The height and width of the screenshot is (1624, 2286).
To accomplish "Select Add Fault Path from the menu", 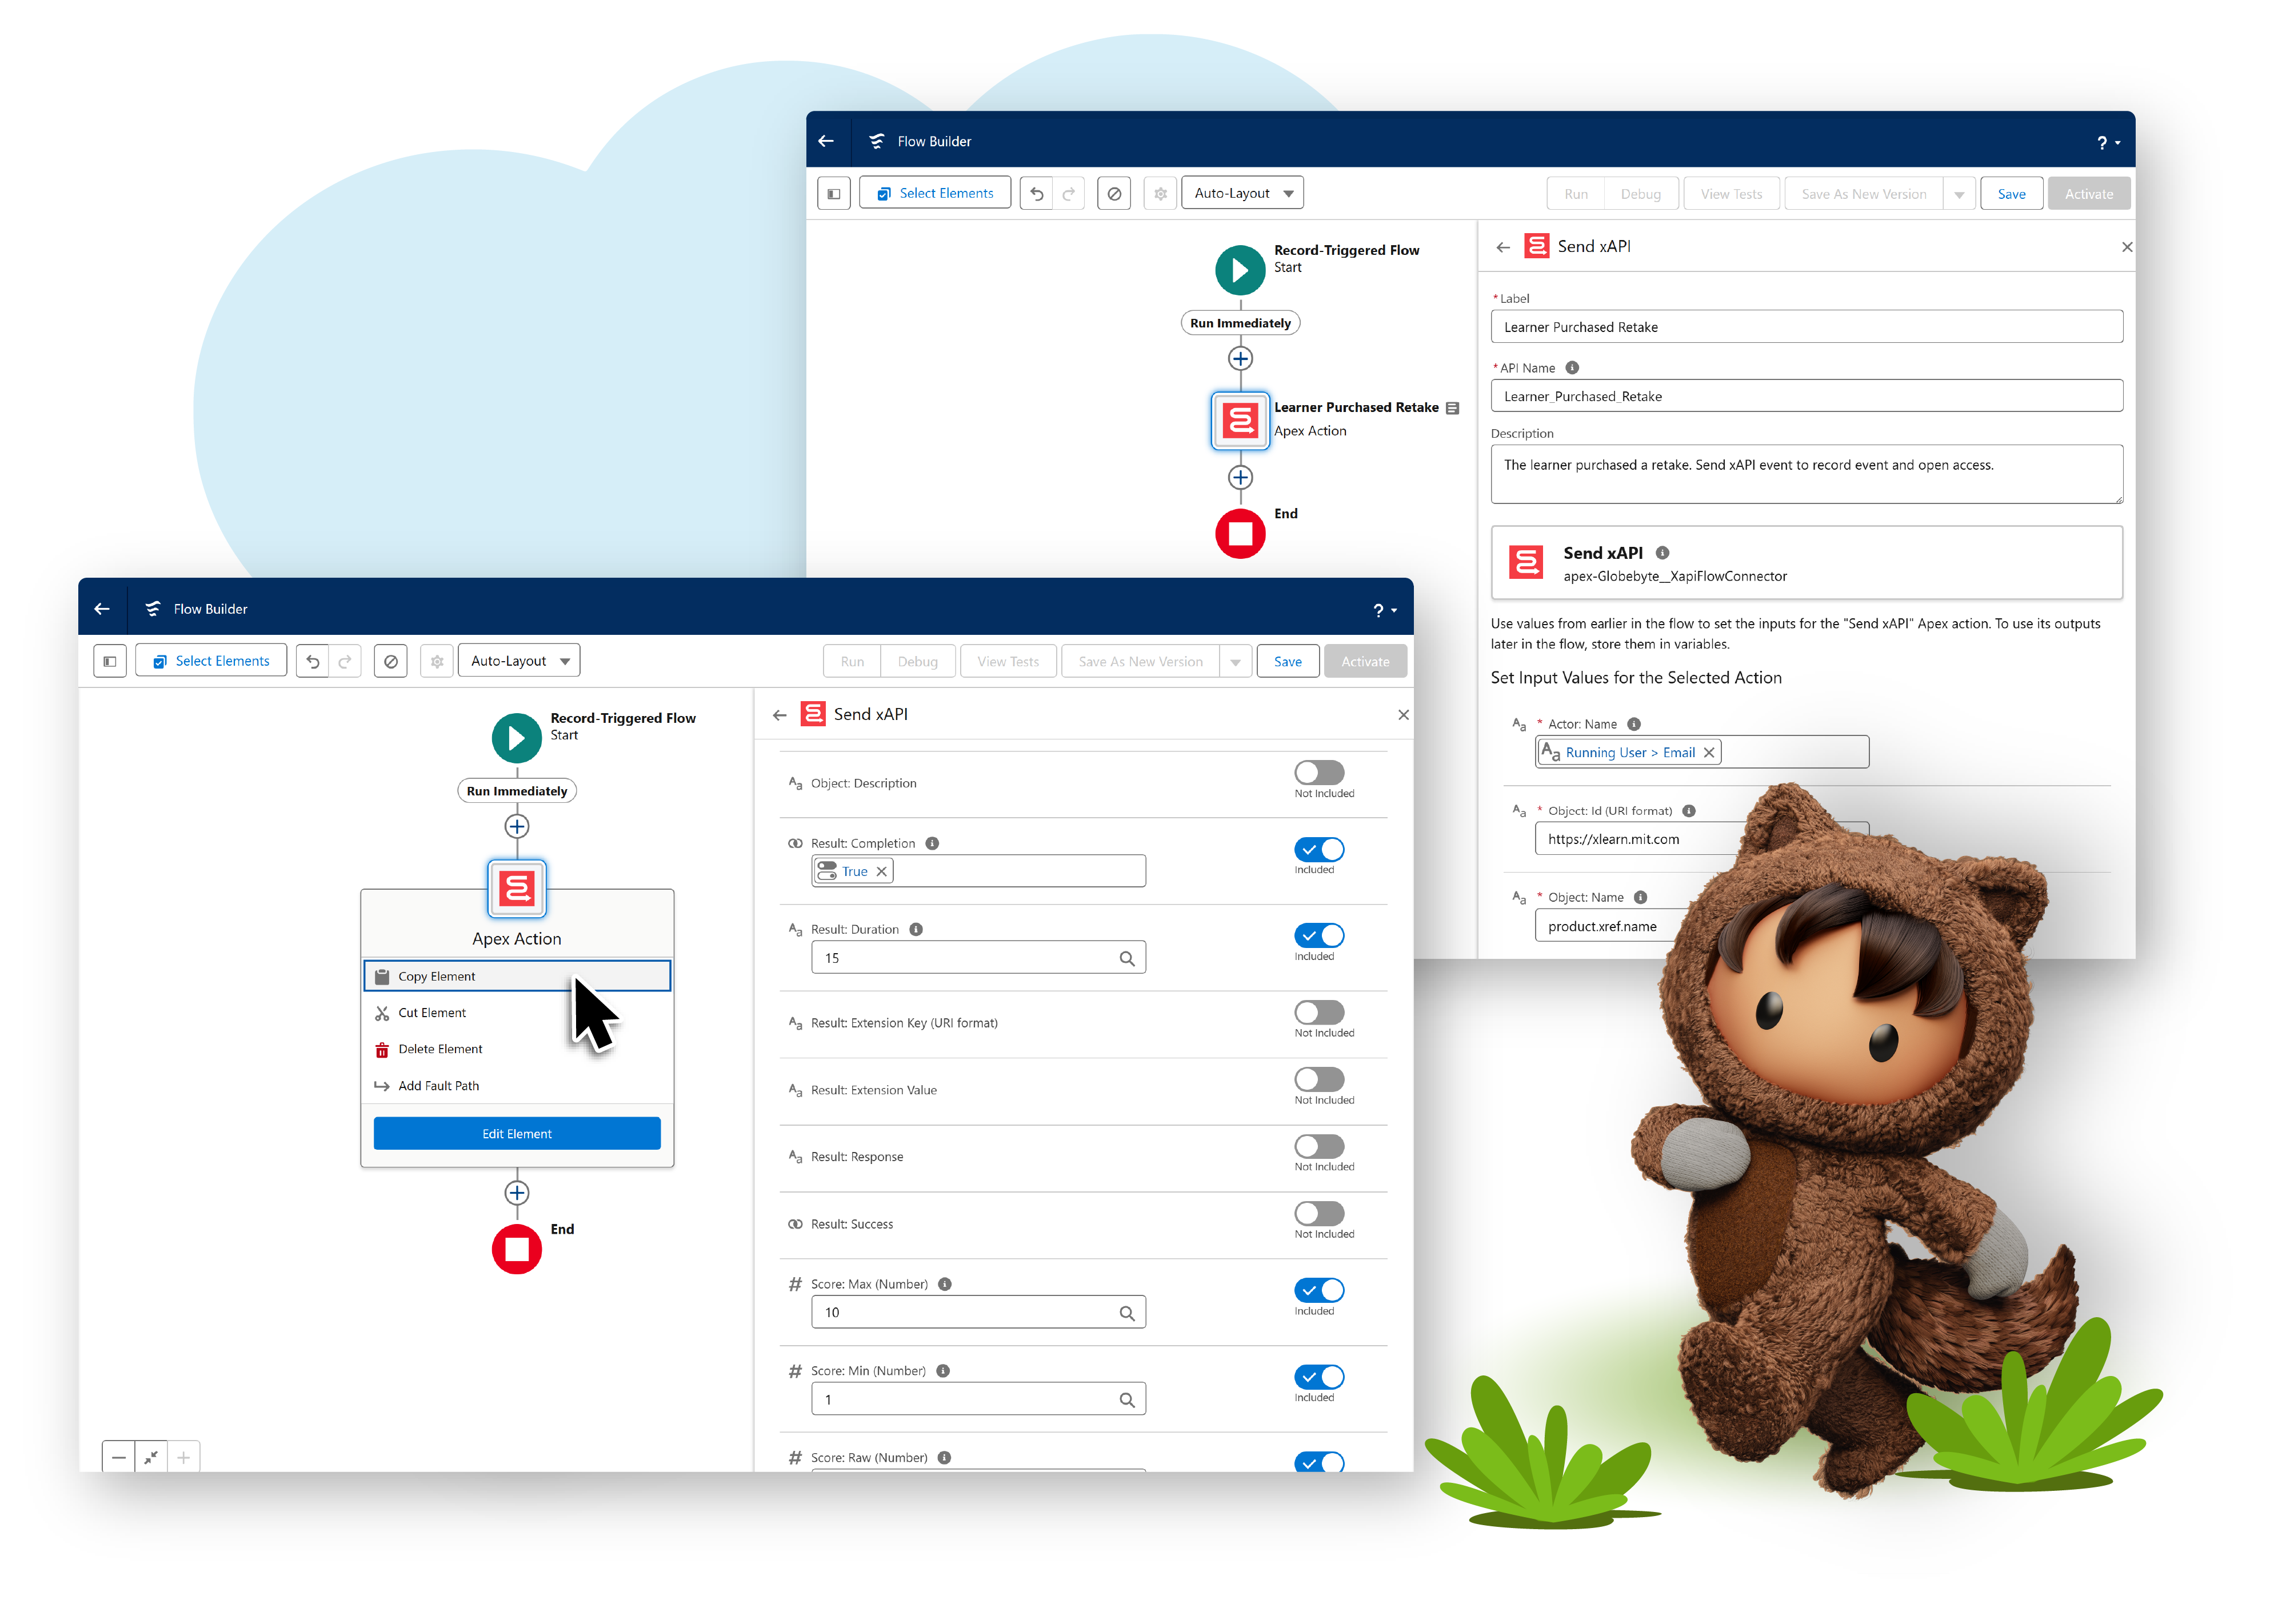I will [438, 1085].
